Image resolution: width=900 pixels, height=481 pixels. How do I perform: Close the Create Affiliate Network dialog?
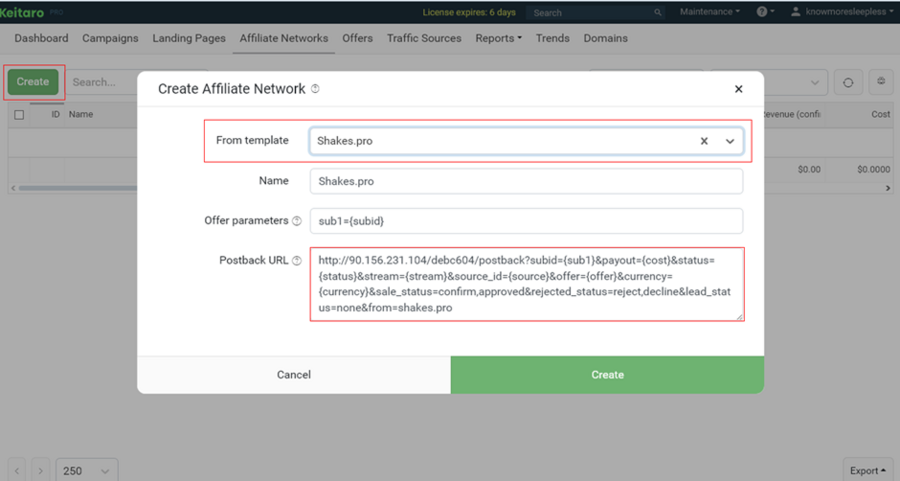click(x=739, y=89)
